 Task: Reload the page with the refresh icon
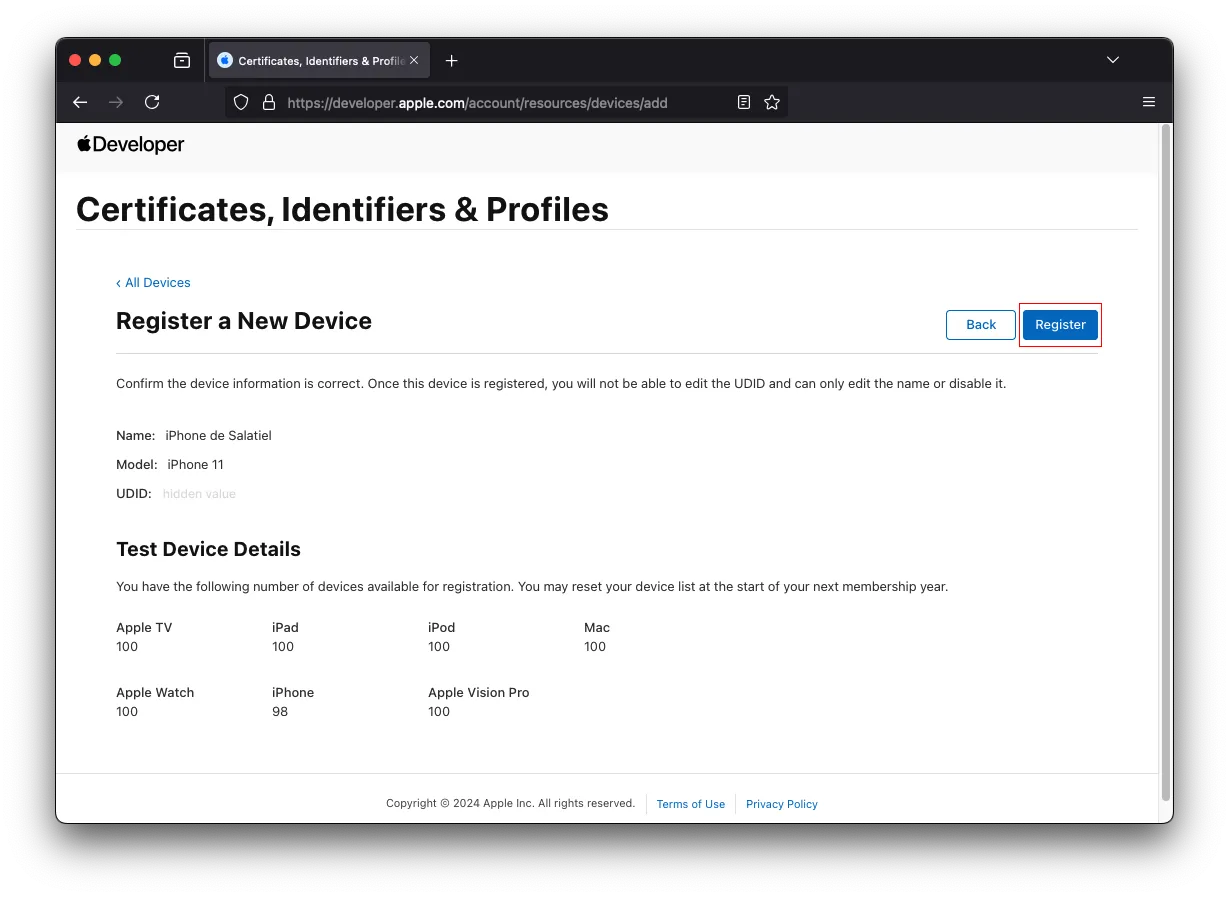pyautogui.click(x=152, y=102)
